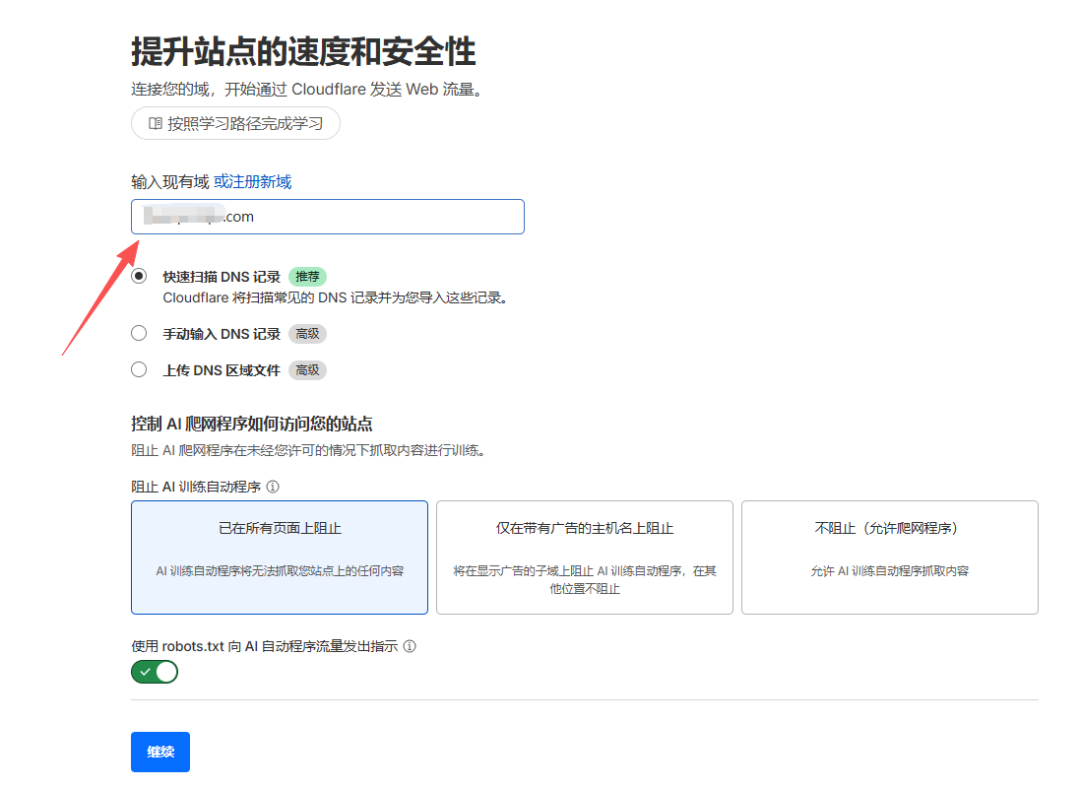The width and height of the screenshot is (1080, 787).
Task: Click 高级 badge beside 手动输入 DNS 记录
Action: [308, 334]
